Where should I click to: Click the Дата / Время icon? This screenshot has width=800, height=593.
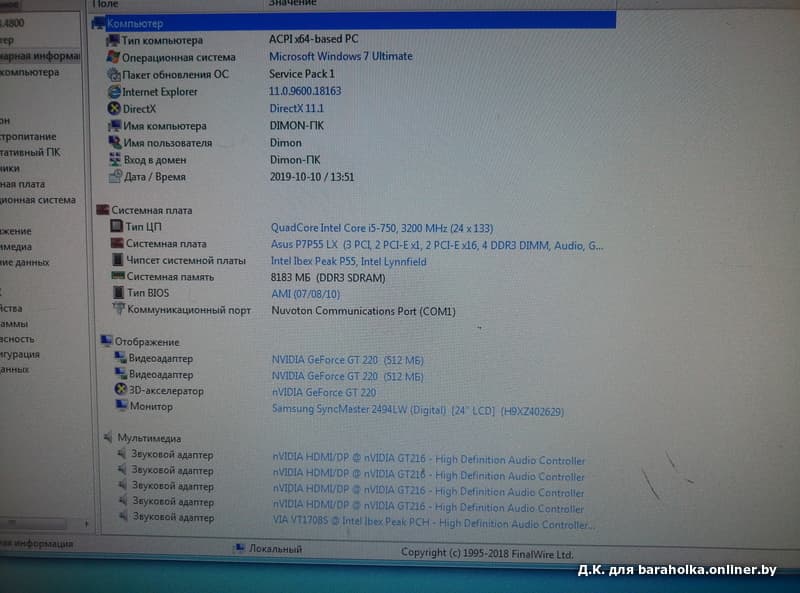point(116,177)
